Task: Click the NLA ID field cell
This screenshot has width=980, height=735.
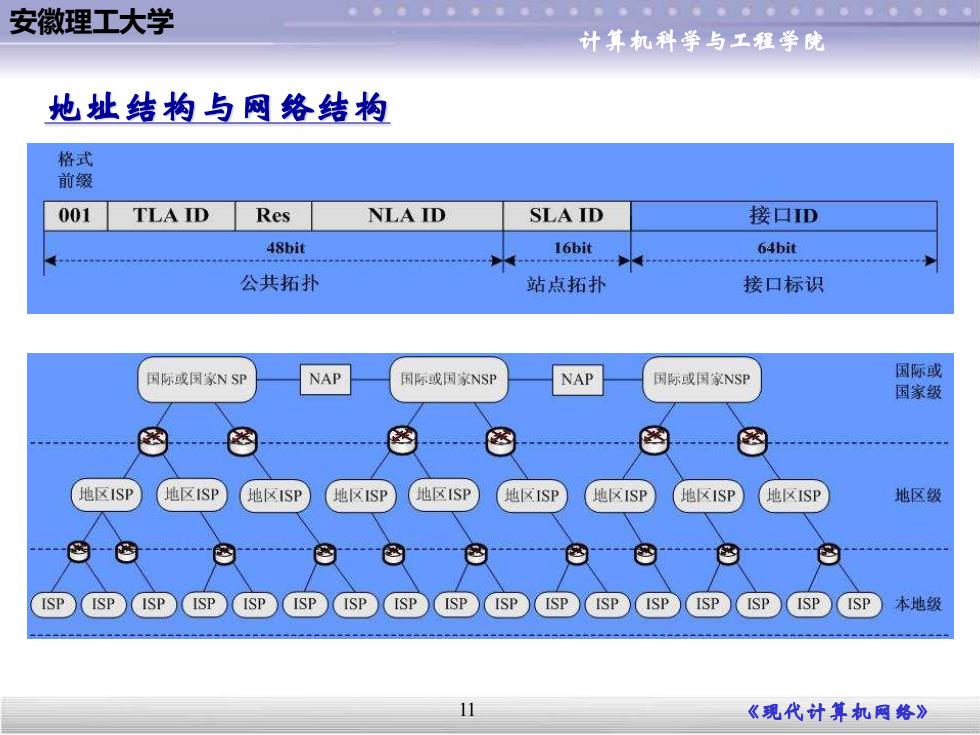Action: (407, 216)
